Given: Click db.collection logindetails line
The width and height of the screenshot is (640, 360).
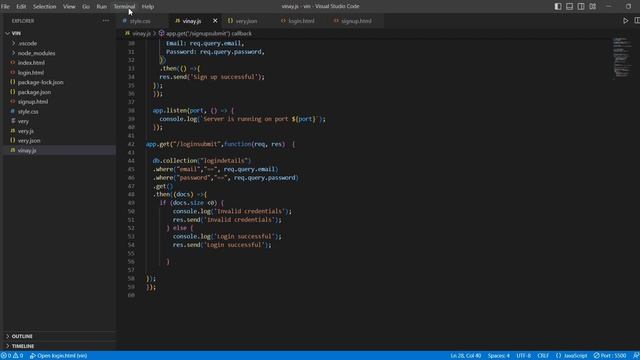Looking at the screenshot, I should click(x=202, y=161).
